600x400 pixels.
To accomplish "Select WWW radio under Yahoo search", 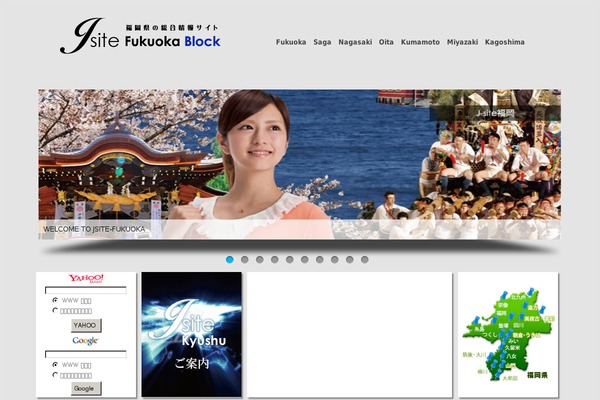I will (x=54, y=300).
